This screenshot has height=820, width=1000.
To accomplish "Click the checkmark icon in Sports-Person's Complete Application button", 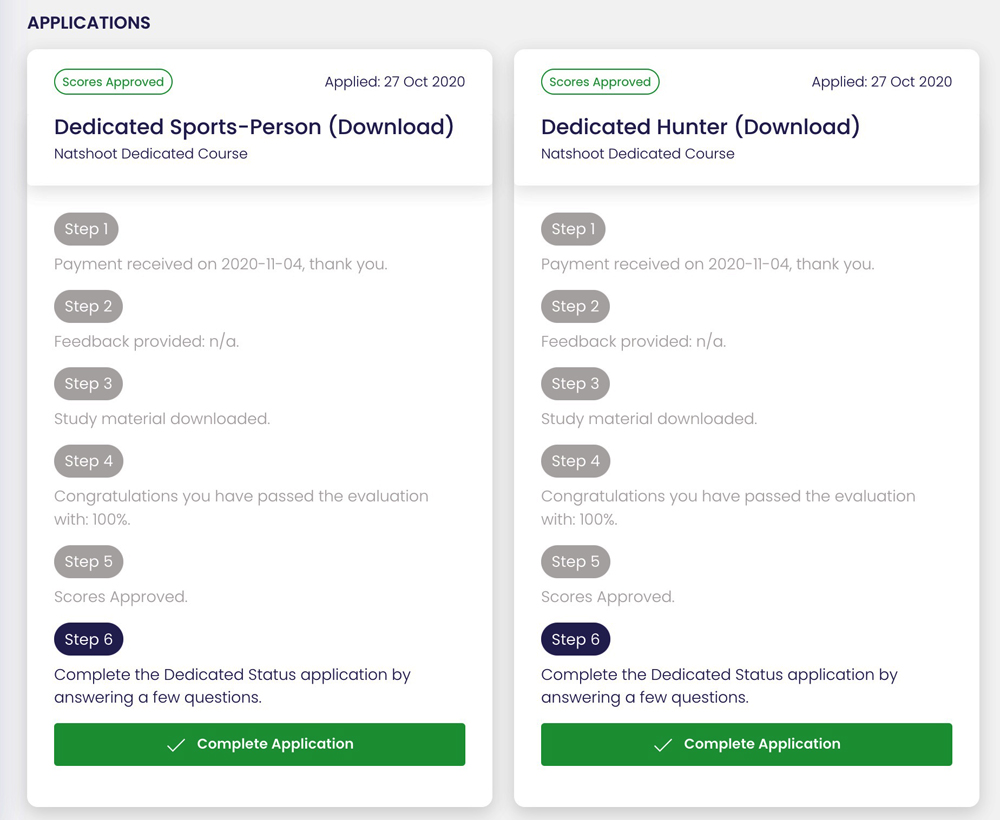I will click(177, 744).
